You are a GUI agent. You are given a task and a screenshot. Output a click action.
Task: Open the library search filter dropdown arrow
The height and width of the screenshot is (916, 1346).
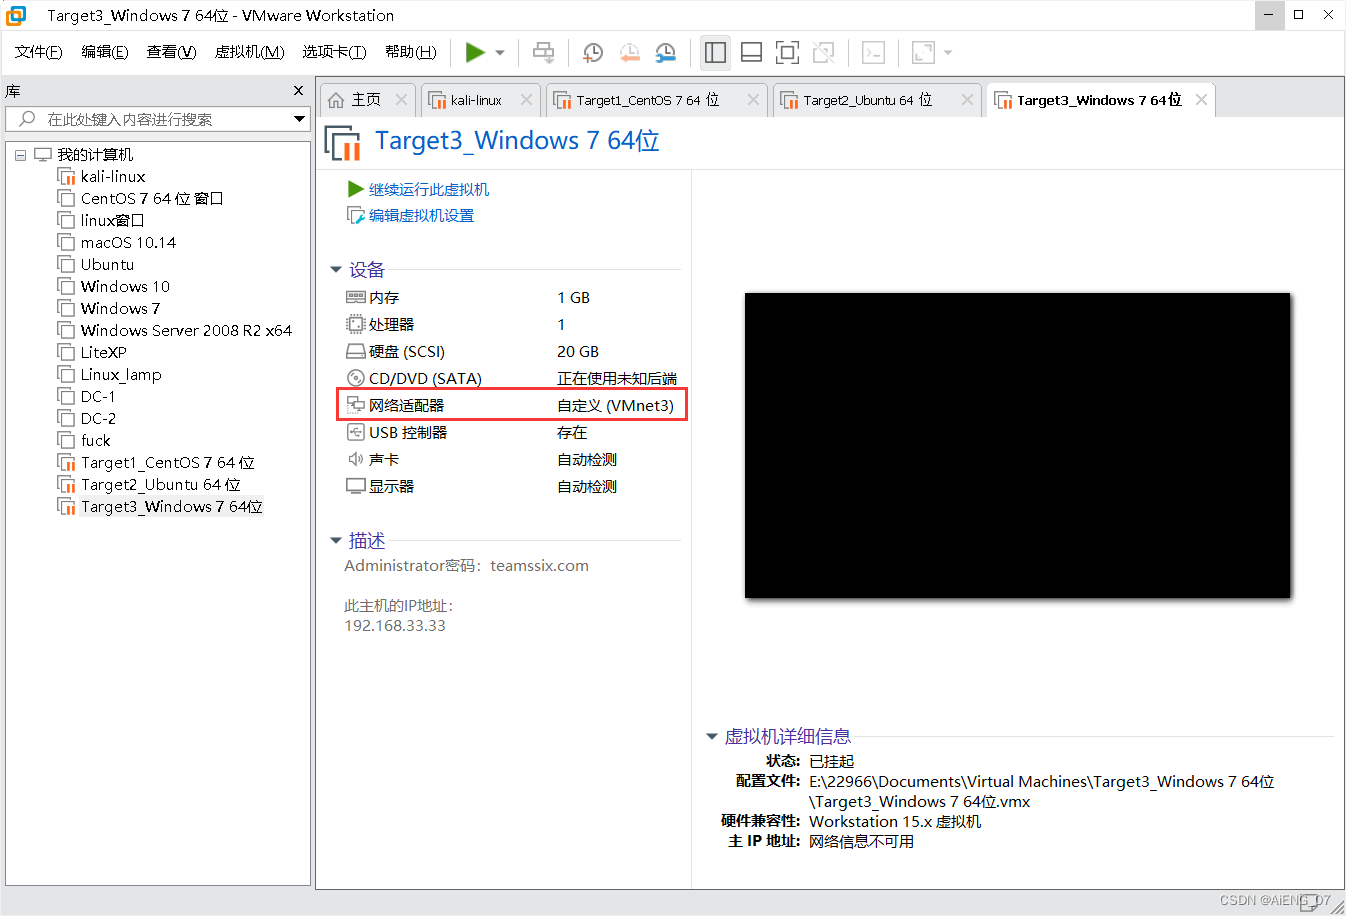[298, 119]
